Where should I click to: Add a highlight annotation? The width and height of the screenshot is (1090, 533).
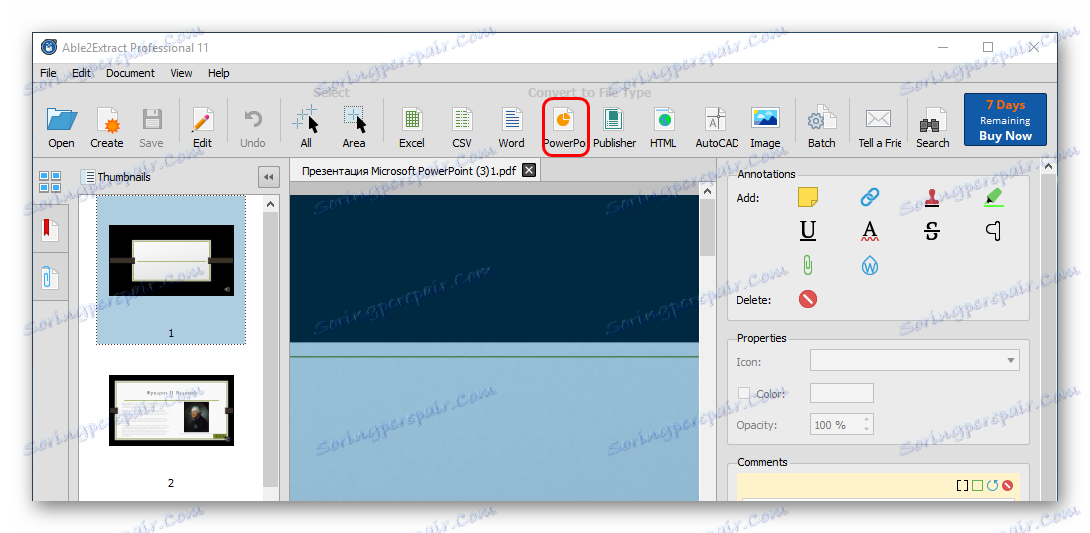(995, 197)
